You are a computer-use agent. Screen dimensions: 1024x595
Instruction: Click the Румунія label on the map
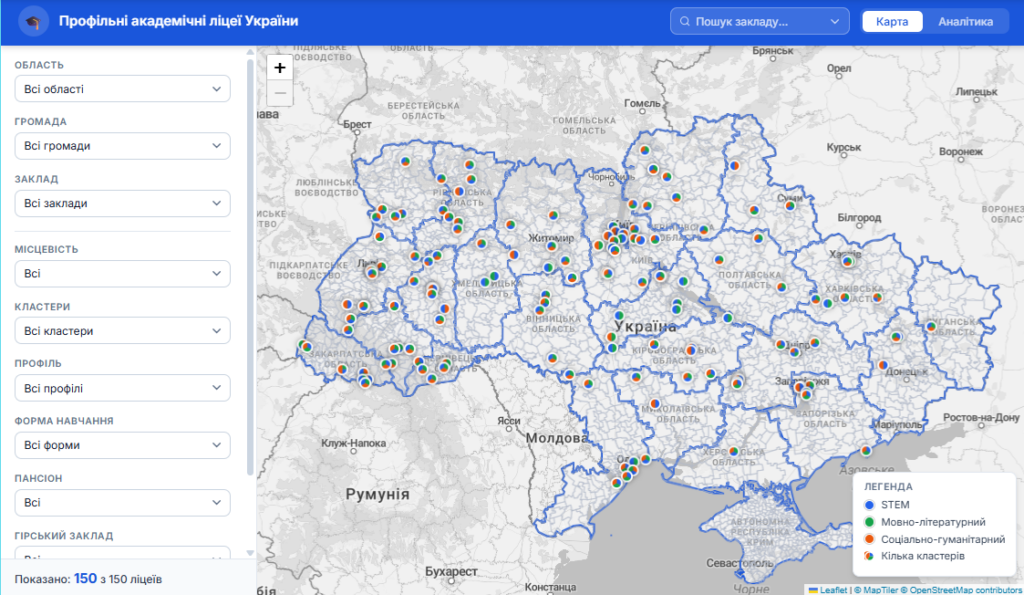(377, 494)
